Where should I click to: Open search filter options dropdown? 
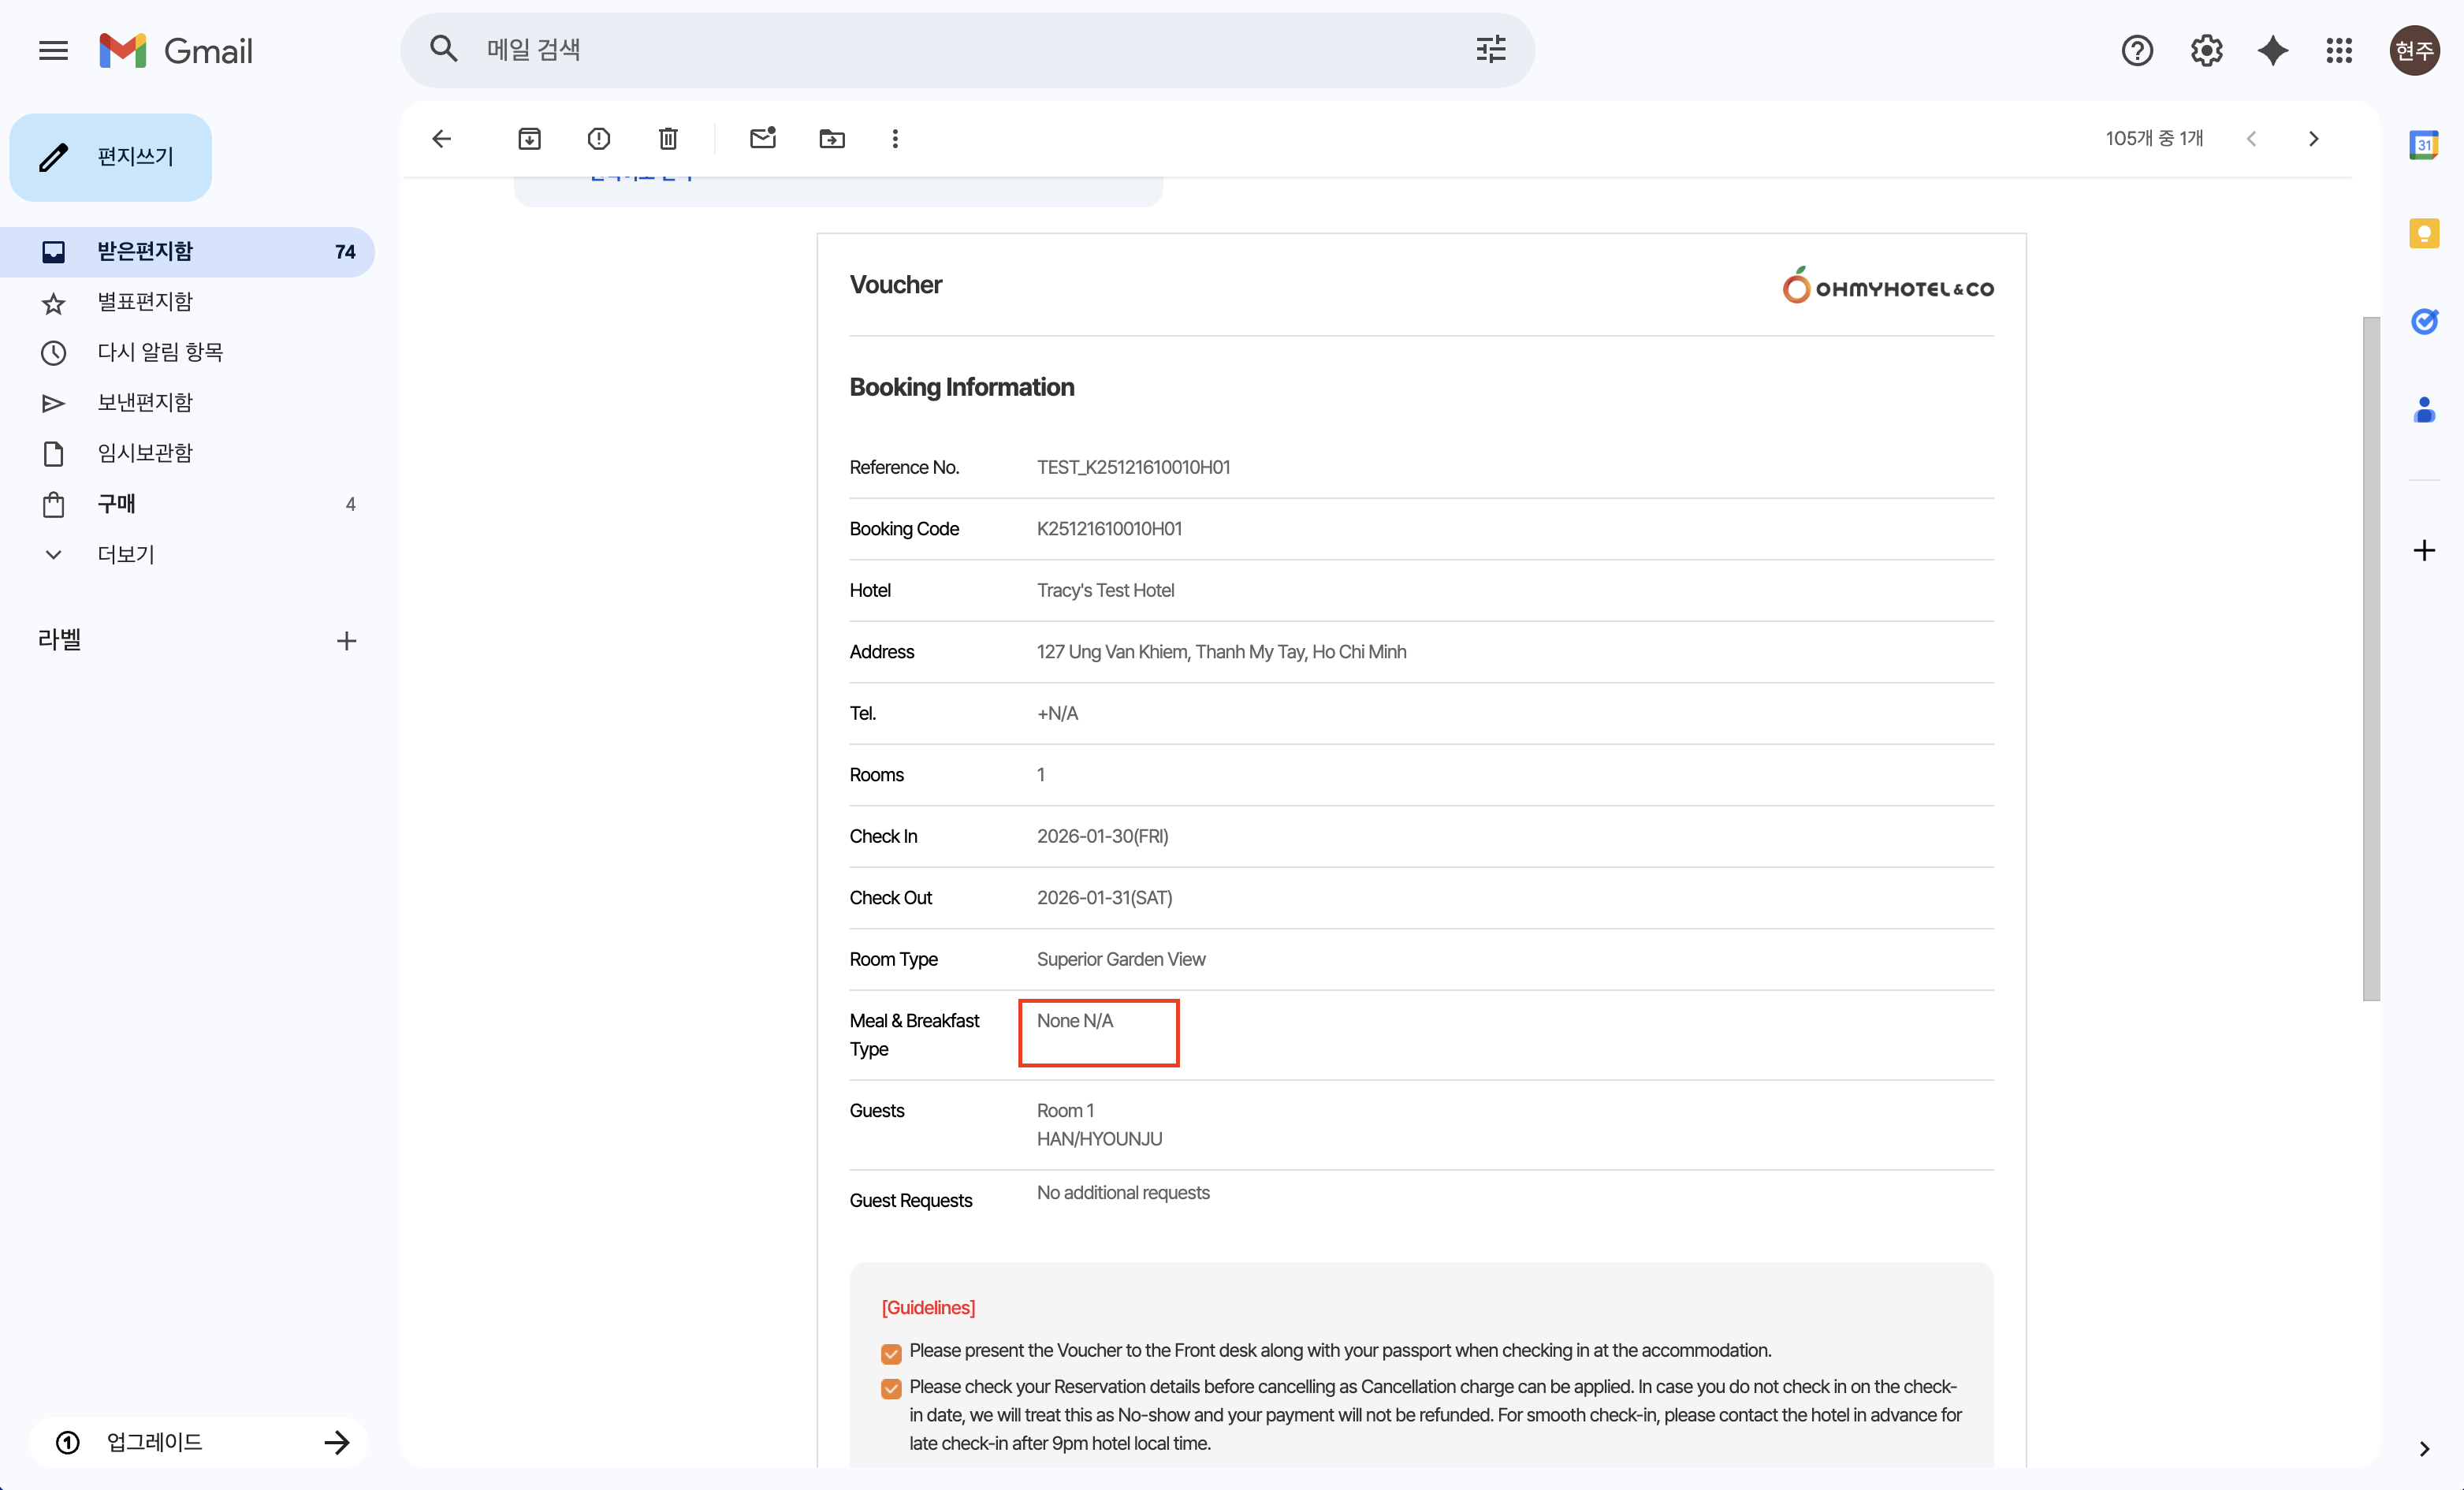[x=1490, y=50]
